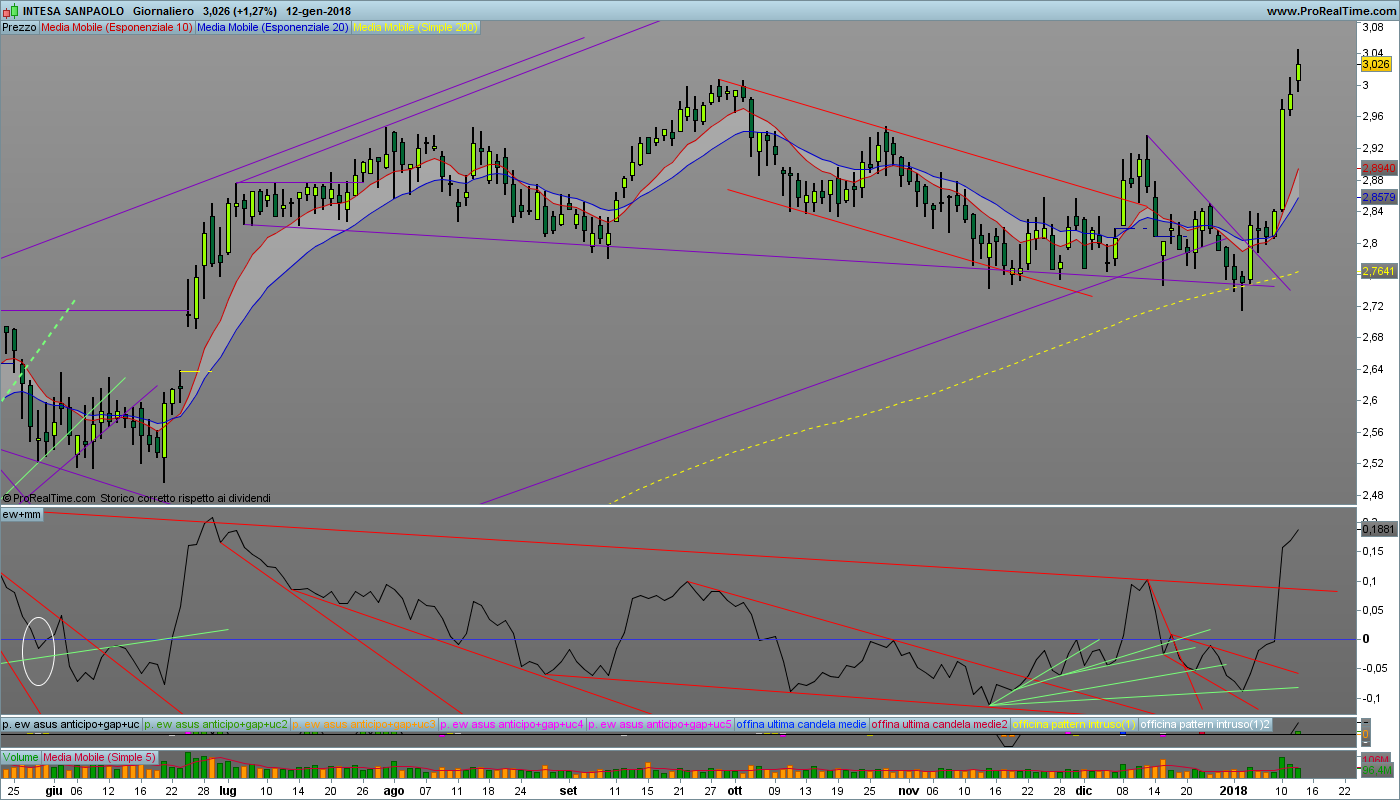Click the Volume indicator label

pos(20,757)
